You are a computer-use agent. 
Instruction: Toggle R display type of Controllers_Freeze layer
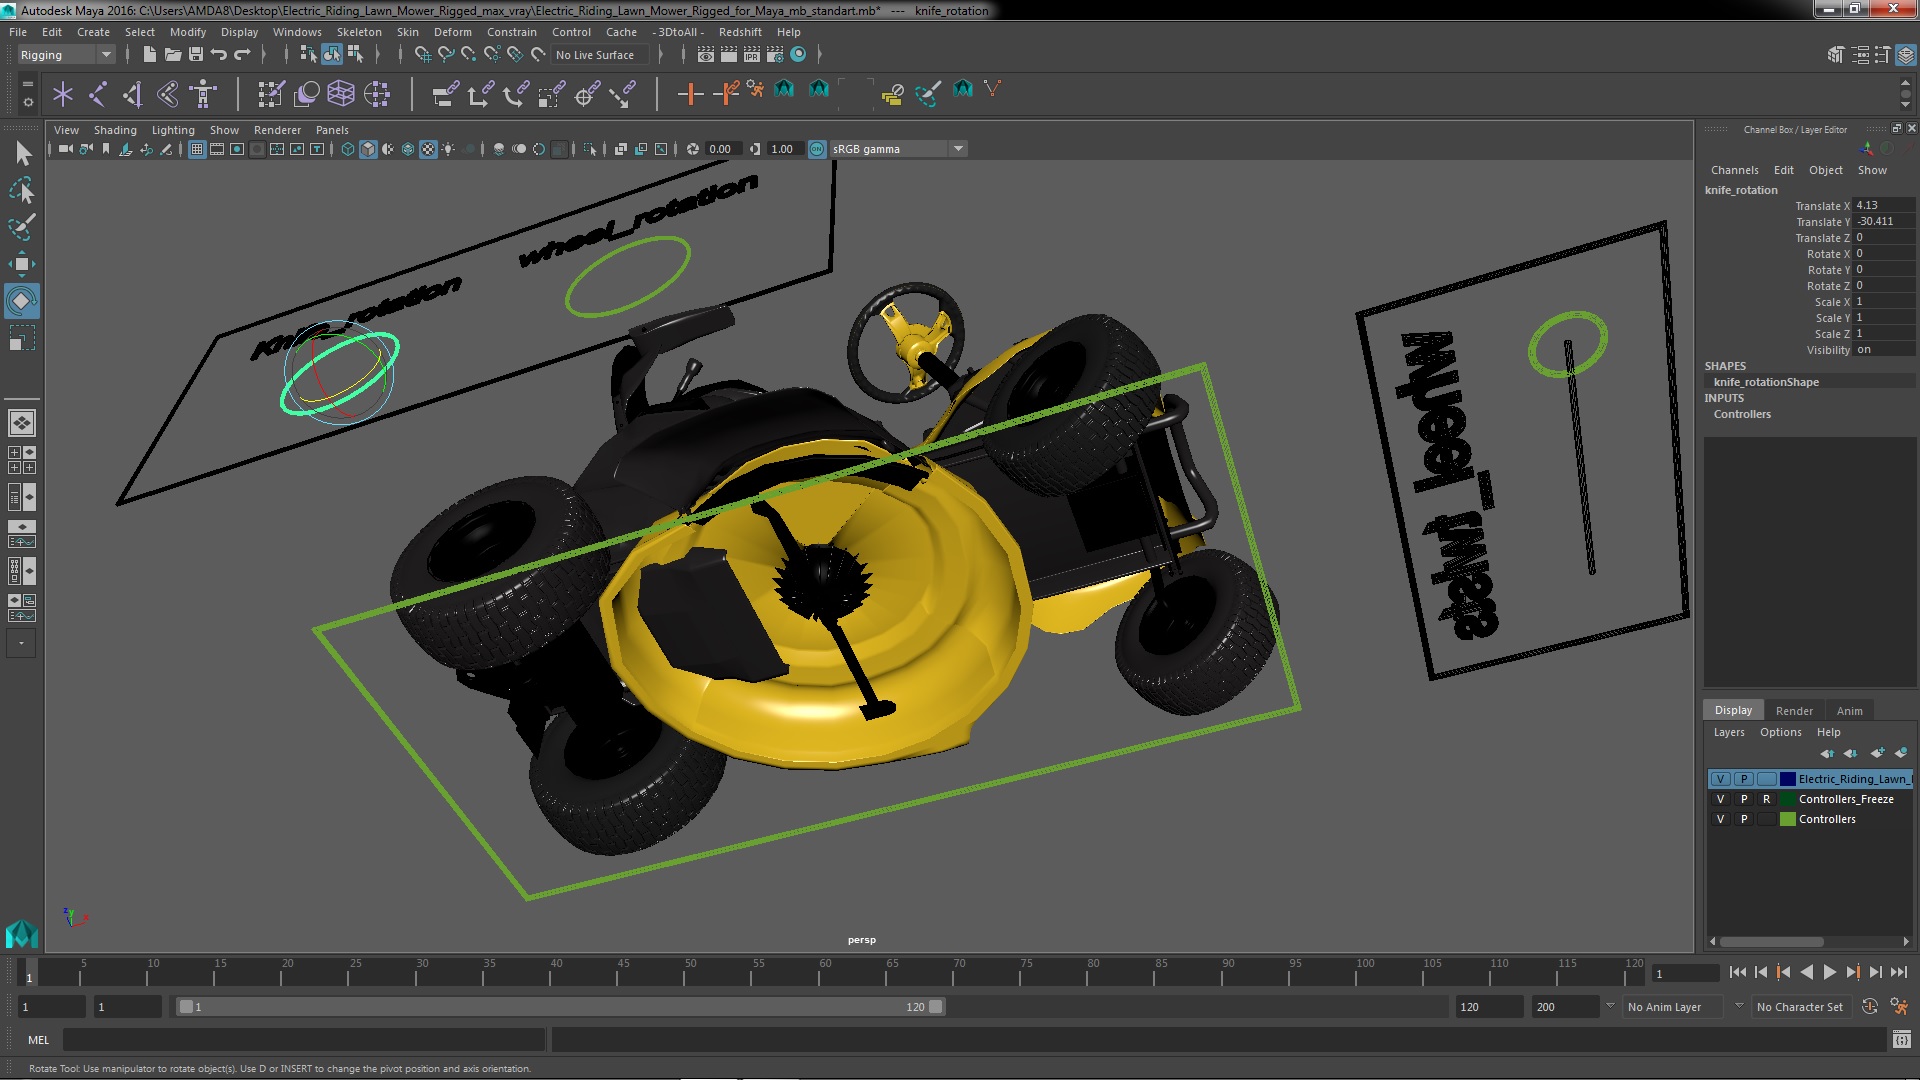pos(1766,799)
